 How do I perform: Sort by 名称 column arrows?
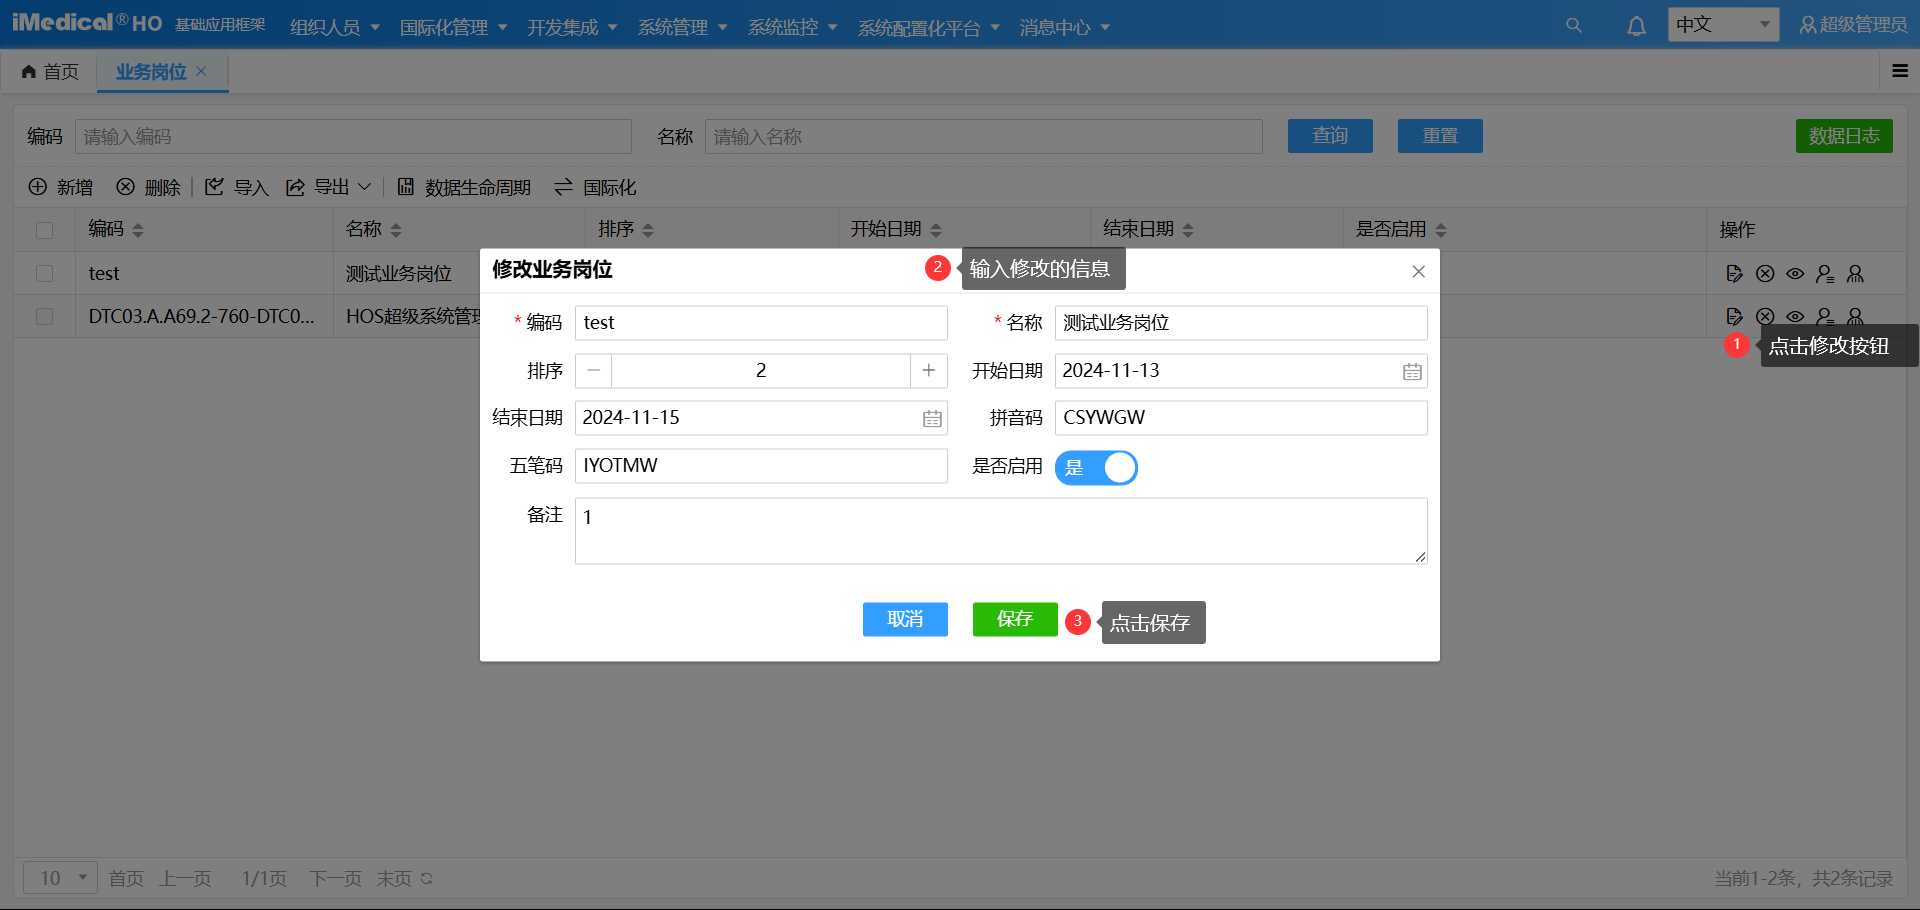(x=396, y=230)
